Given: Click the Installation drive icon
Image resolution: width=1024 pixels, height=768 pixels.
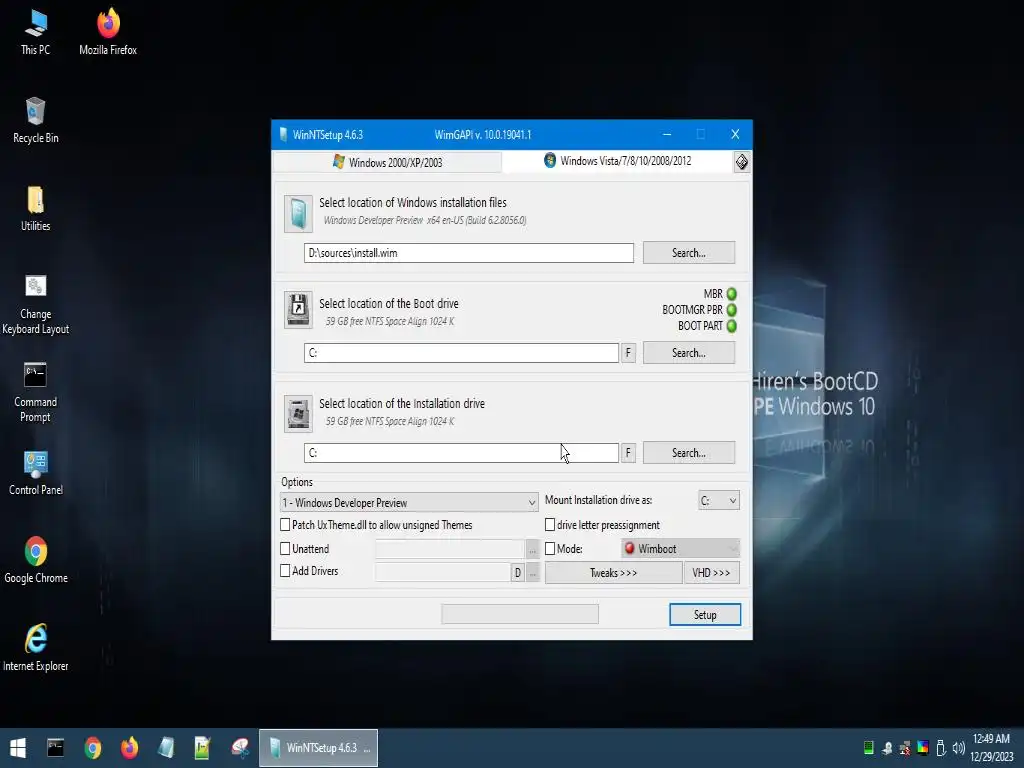Looking at the screenshot, I should (x=298, y=413).
